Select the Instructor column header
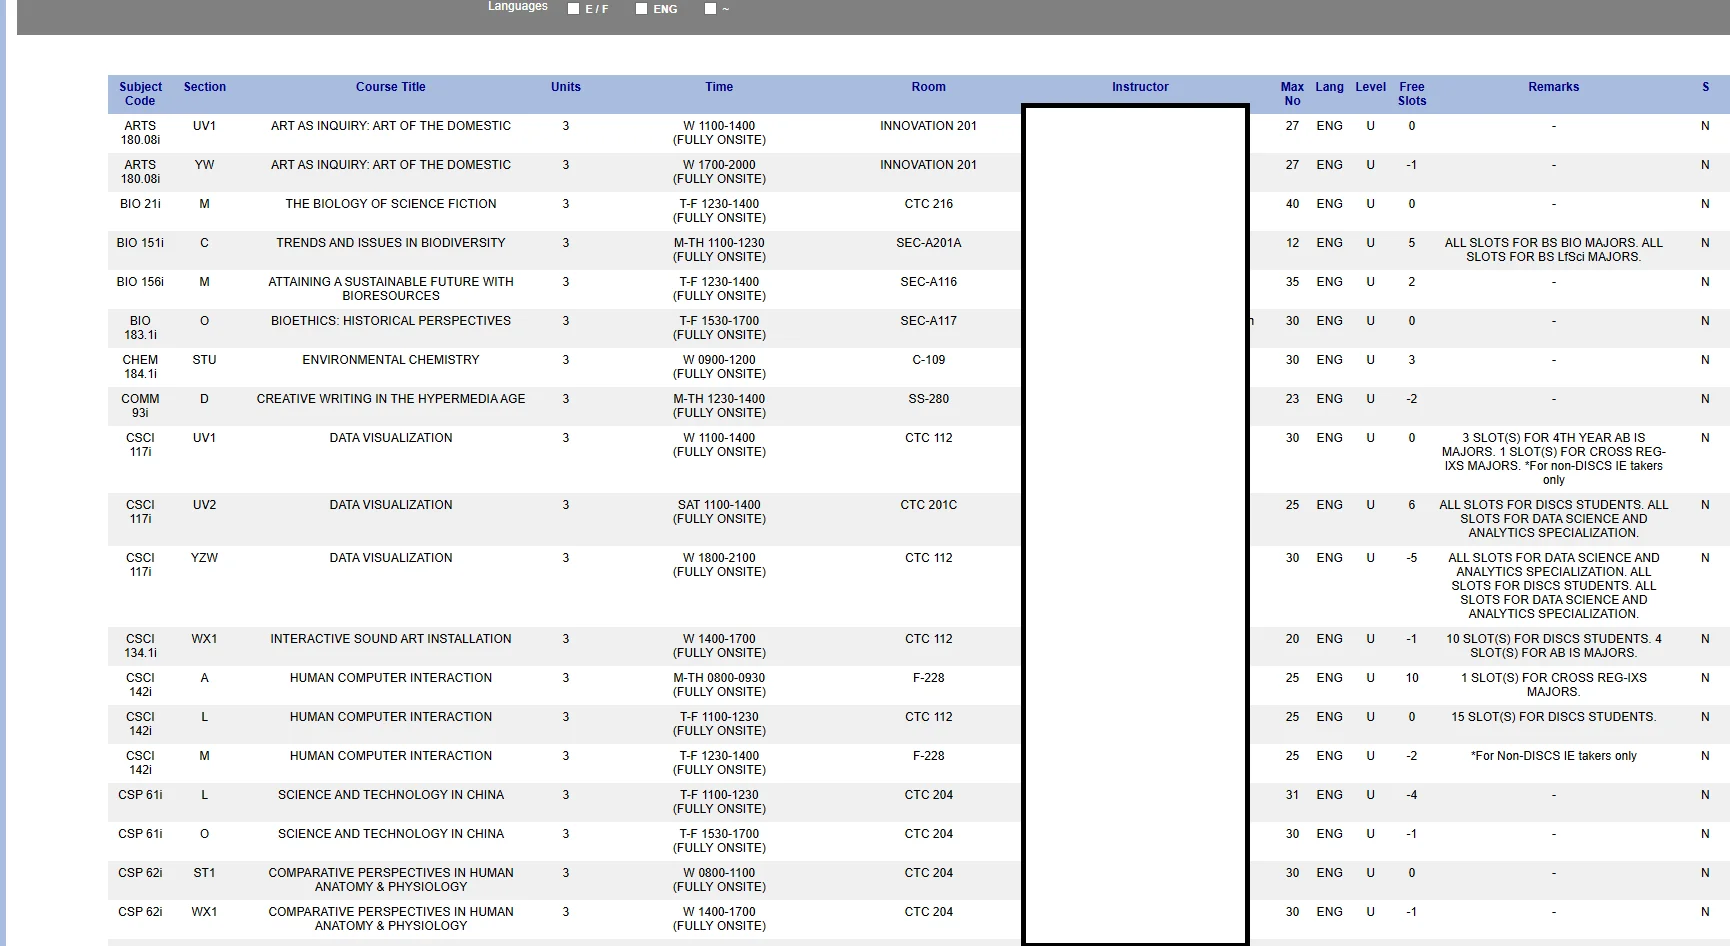Screen dimensions: 1730x946 click(1140, 87)
